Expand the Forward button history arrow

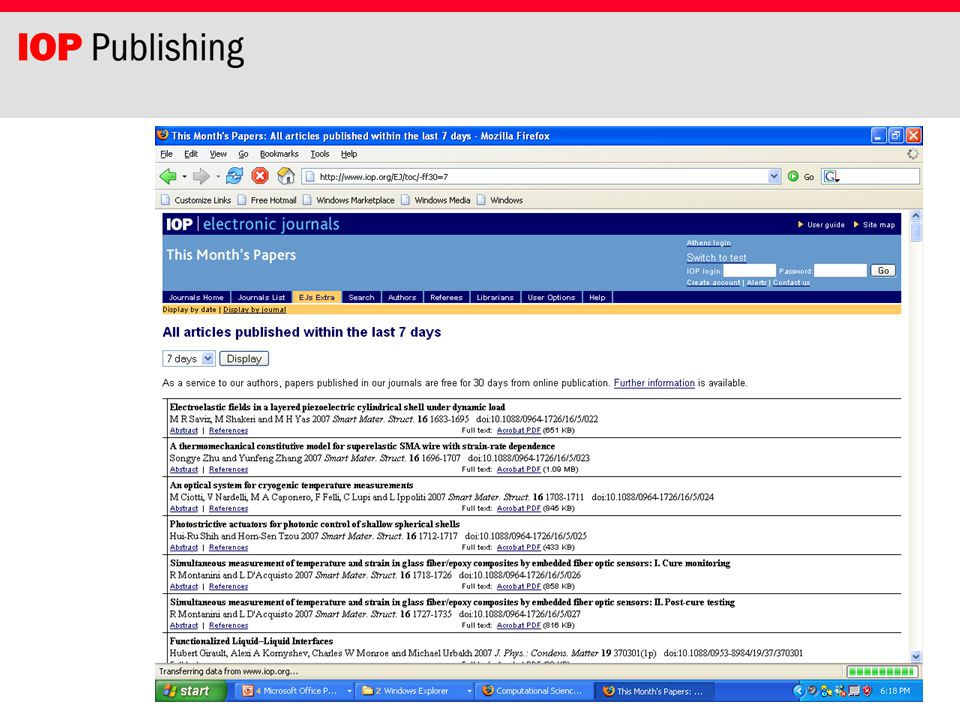pos(217,177)
